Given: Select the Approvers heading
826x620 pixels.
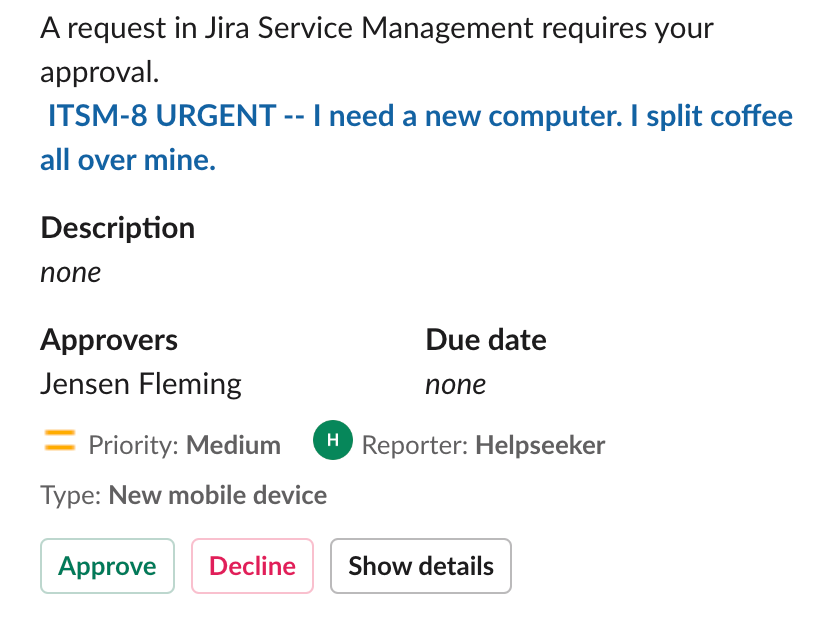Looking at the screenshot, I should 109,339.
